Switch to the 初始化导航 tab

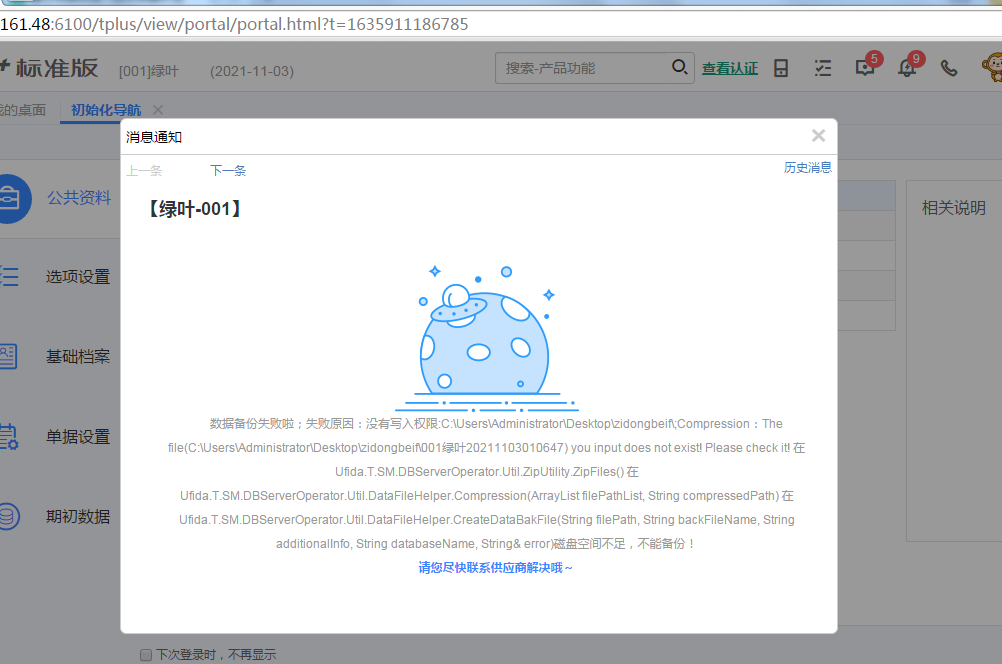(x=106, y=110)
